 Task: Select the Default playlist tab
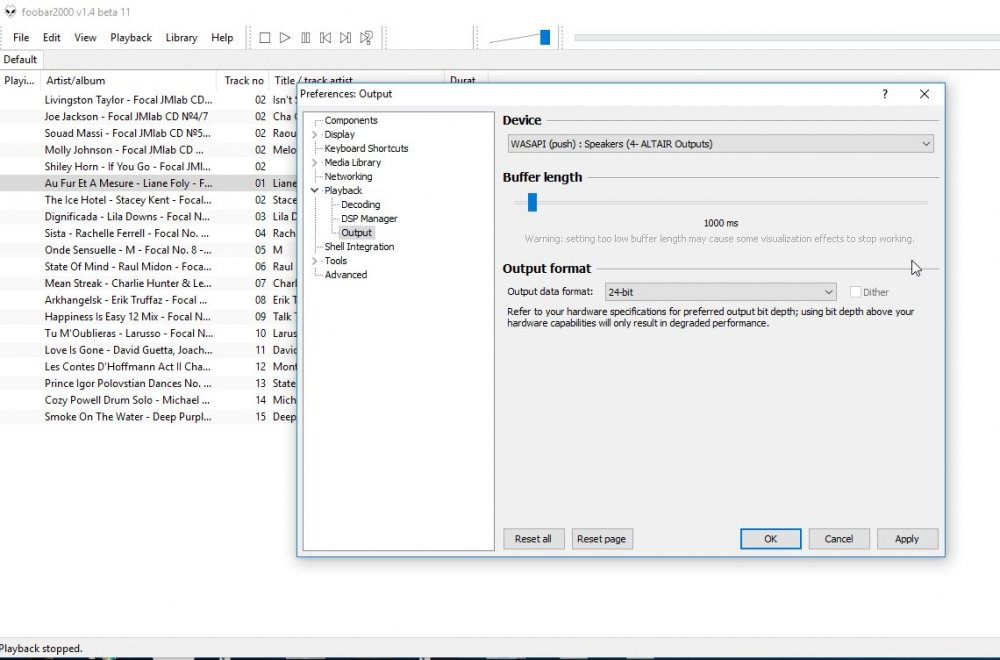20,59
